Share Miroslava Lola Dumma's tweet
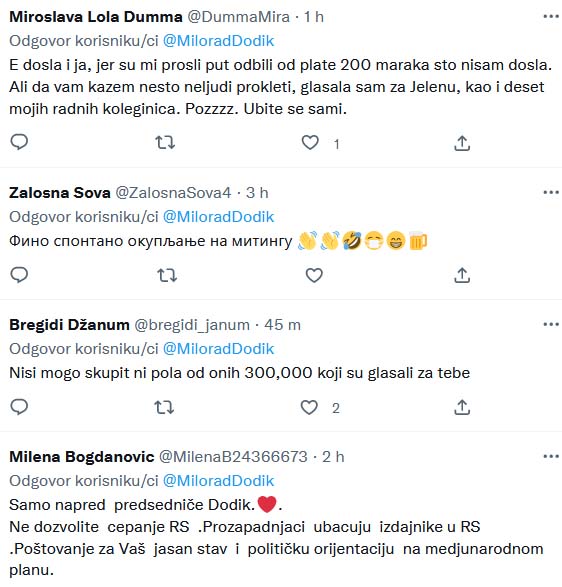This screenshot has width=562, height=587. (462, 143)
